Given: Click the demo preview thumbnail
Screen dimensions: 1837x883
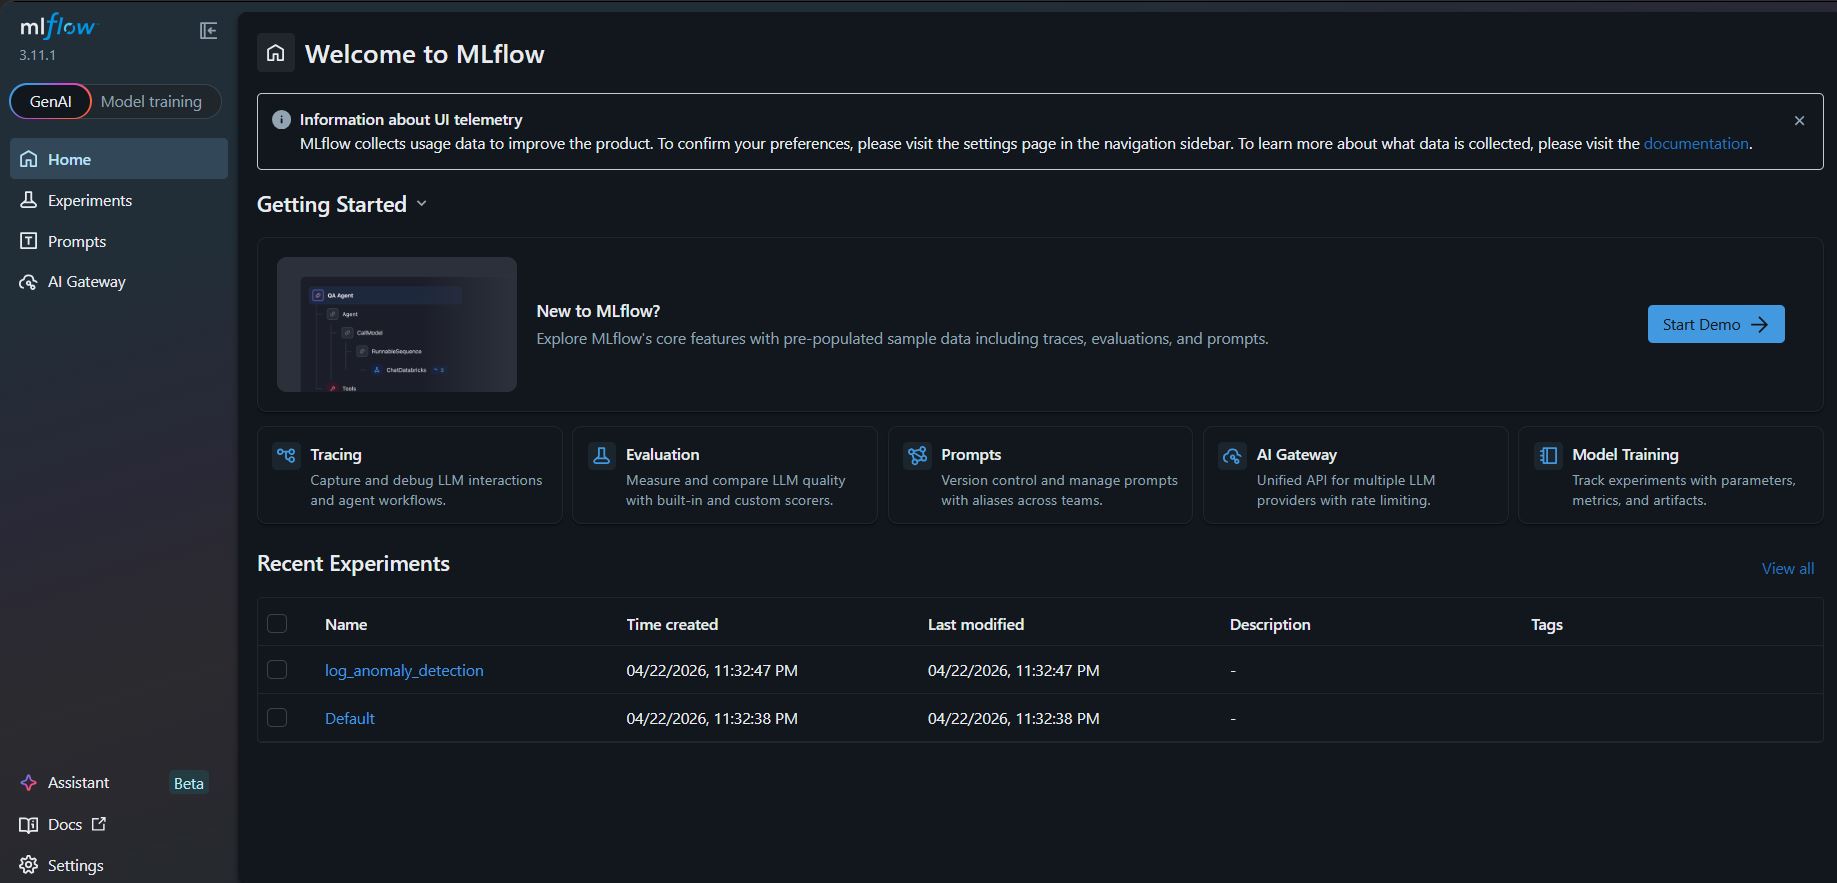Looking at the screenshot, I should (x=397, y=324).
